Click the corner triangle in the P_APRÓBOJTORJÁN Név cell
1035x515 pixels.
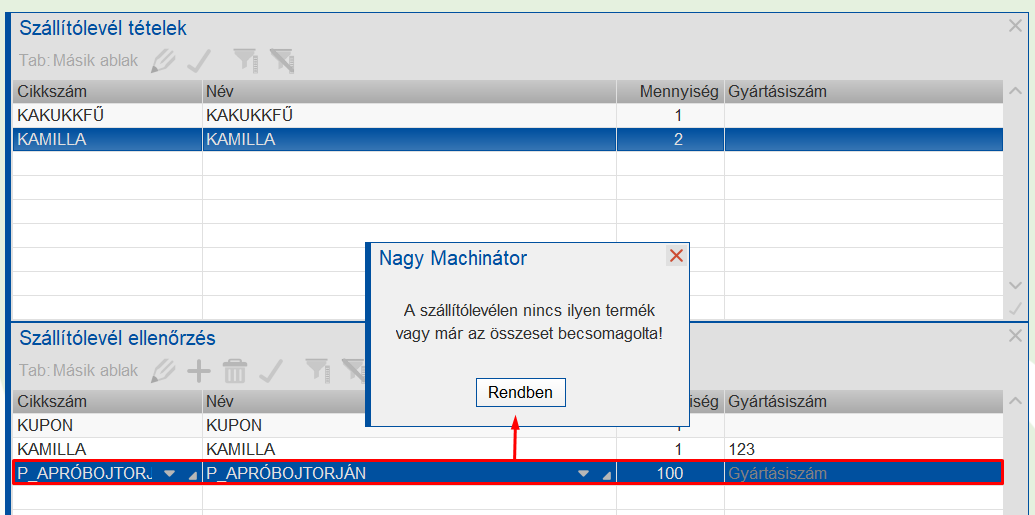click(606, 475)
